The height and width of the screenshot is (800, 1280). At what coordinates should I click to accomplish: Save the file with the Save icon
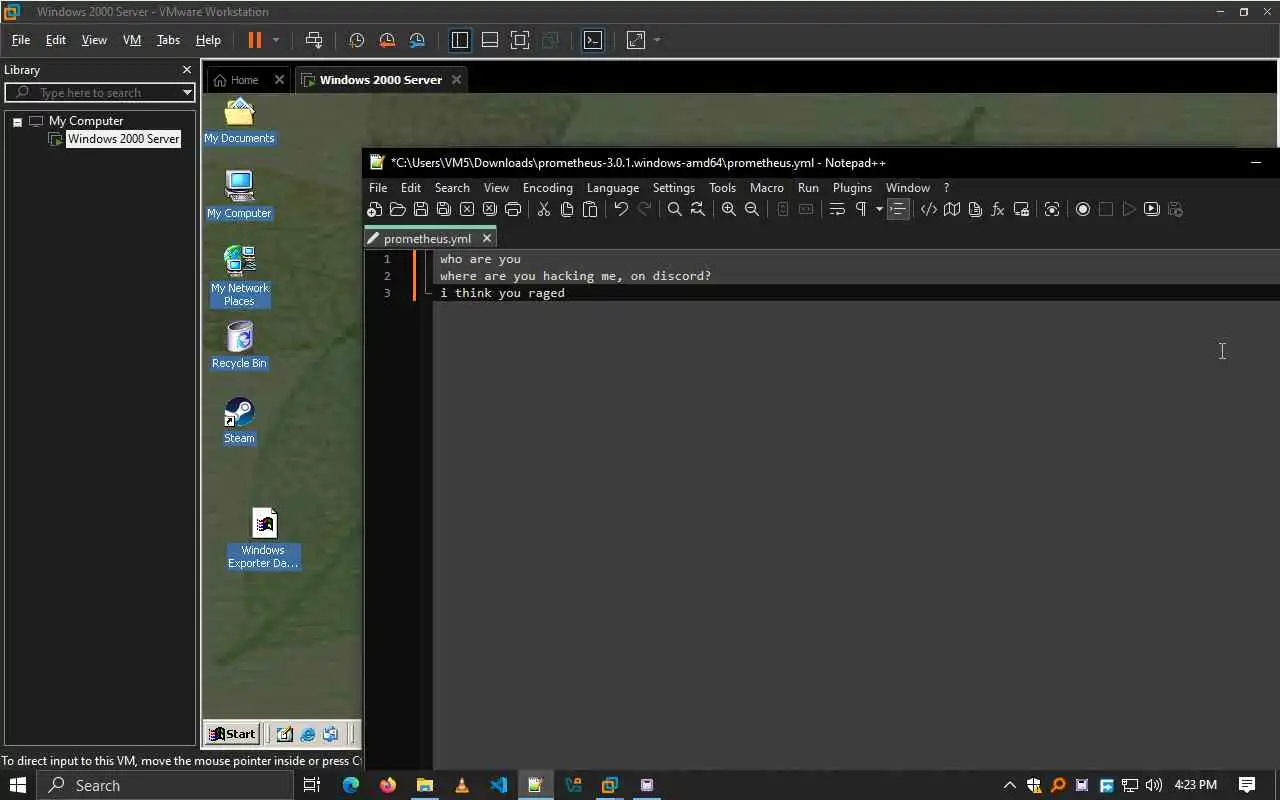tap(420, 209)
